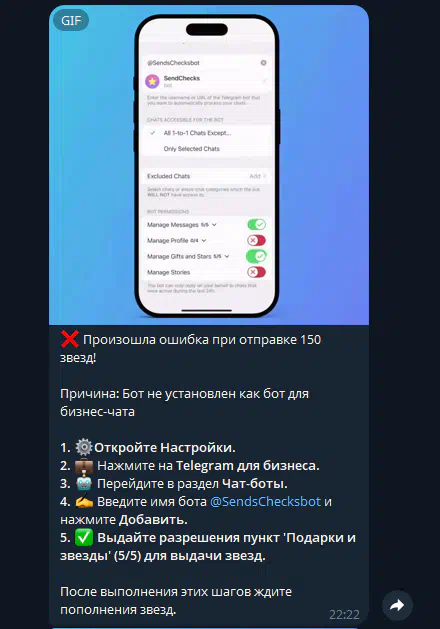The width and height of the screenshot is (440, 629).
Task: Select the Only Selected Chats option
Action: point(206,149)
